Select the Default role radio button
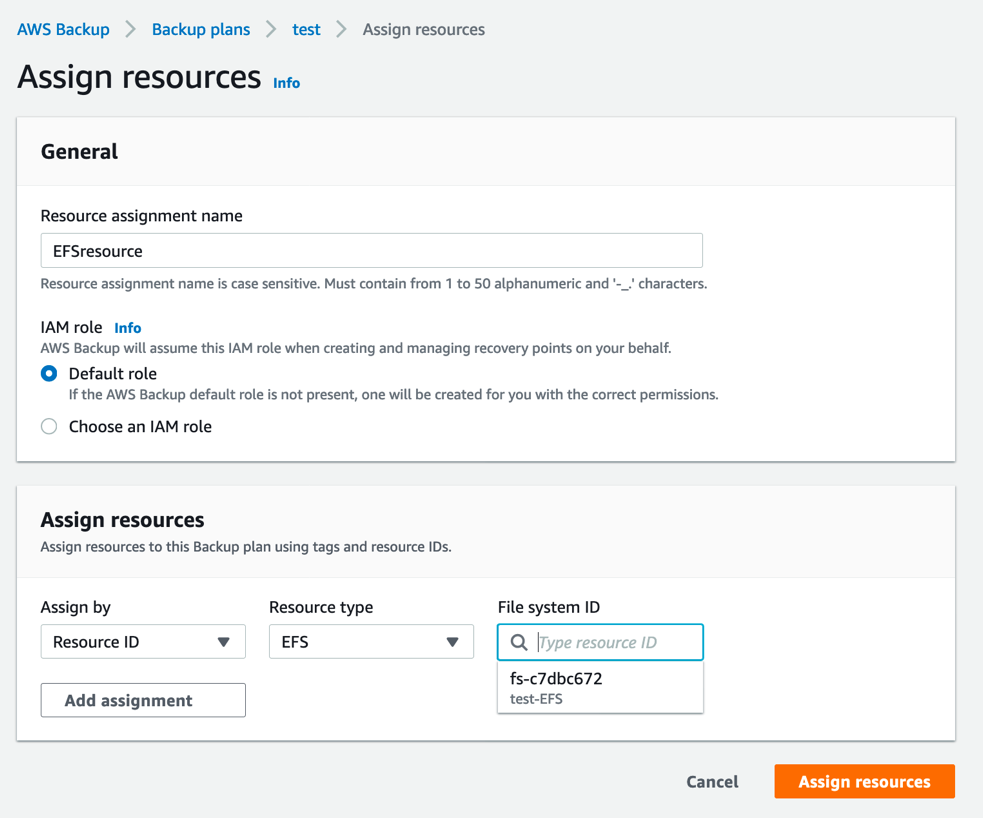Image resolution: width=983 pixels, height=818 pixels. click(48, 373)
